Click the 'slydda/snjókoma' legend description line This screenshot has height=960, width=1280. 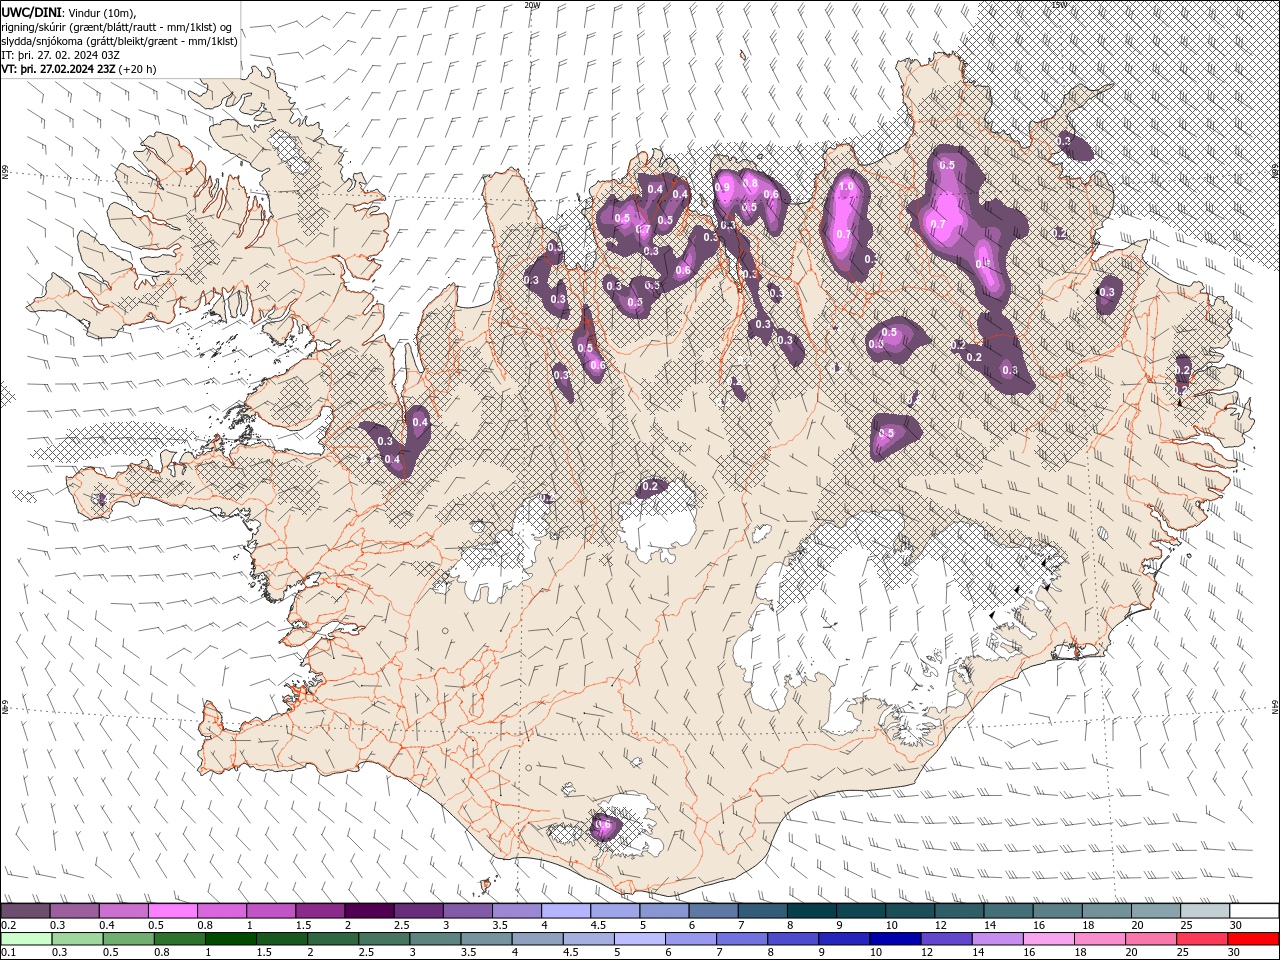point(120,41)
